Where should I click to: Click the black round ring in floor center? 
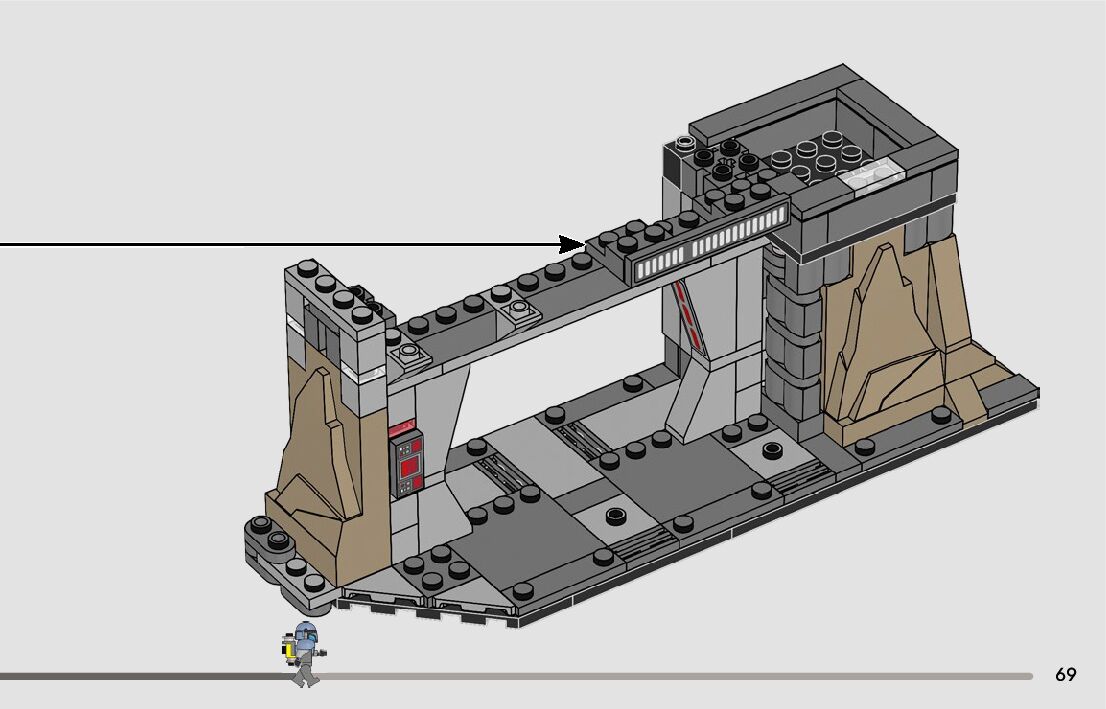point(616,517)
